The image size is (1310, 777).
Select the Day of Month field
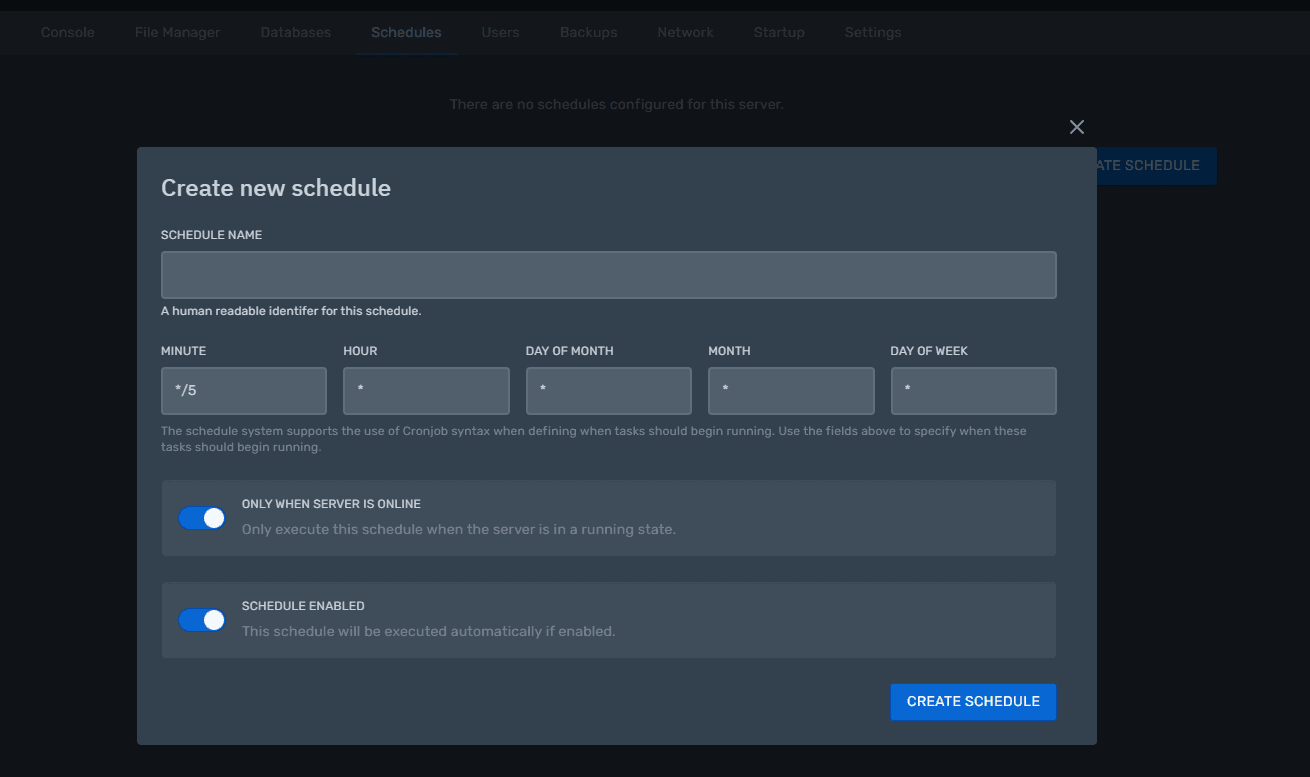608,391
